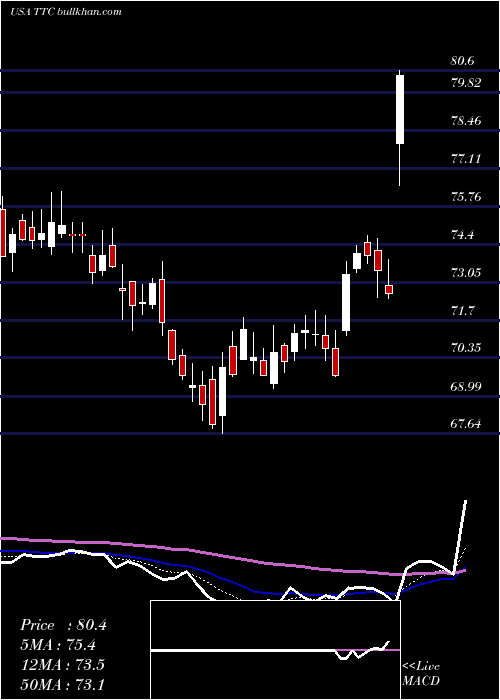Select the 74.4 price level label
Image resolution: width=500 pixels, height=700 pixels.
pyautogui.click(x=462, y=234)
